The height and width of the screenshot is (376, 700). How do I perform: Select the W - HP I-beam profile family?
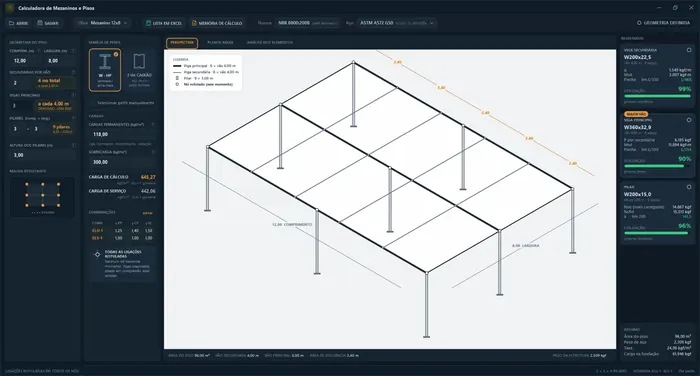click(105, 70)
